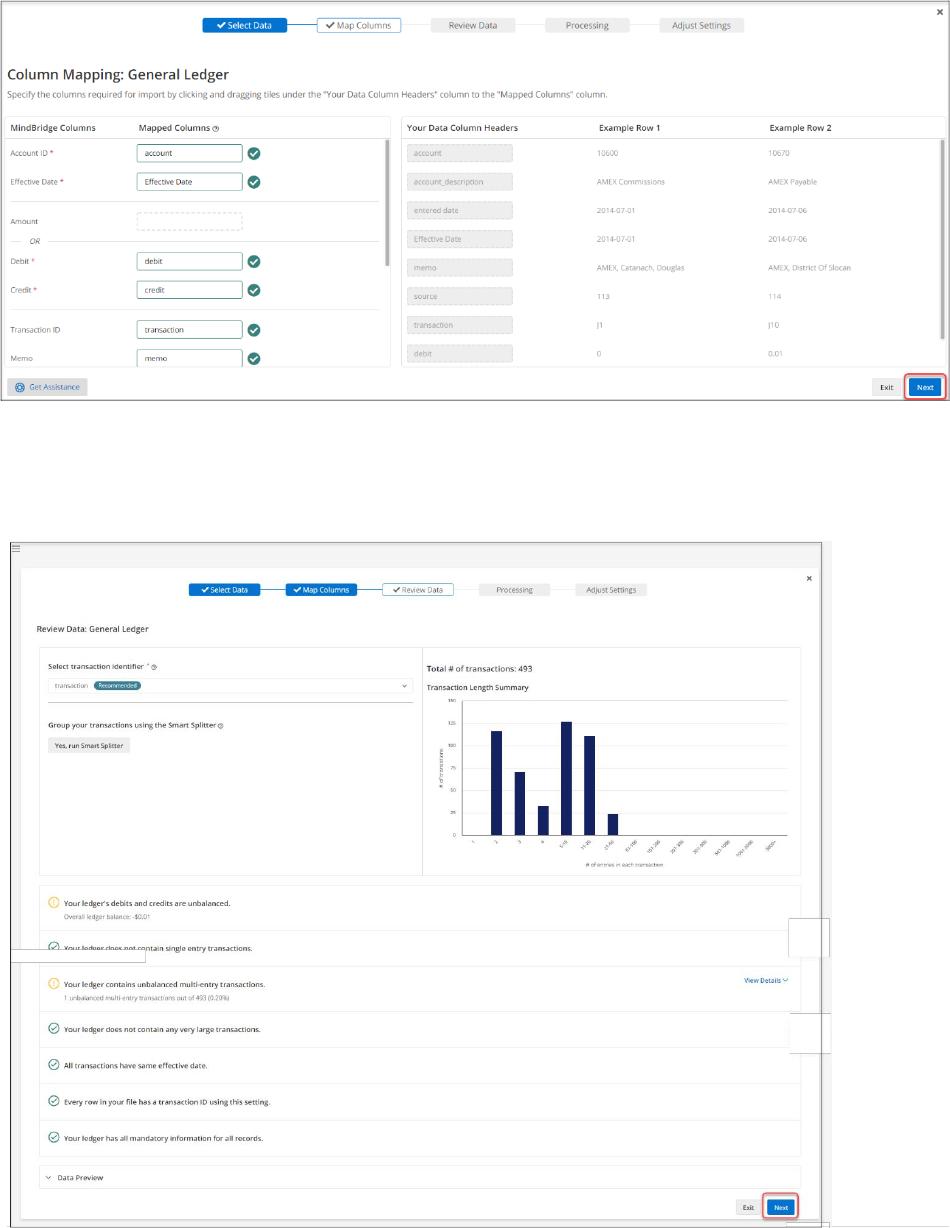
Task: Click the help icon beside Mapped Columns
Action: coord(216,128)
